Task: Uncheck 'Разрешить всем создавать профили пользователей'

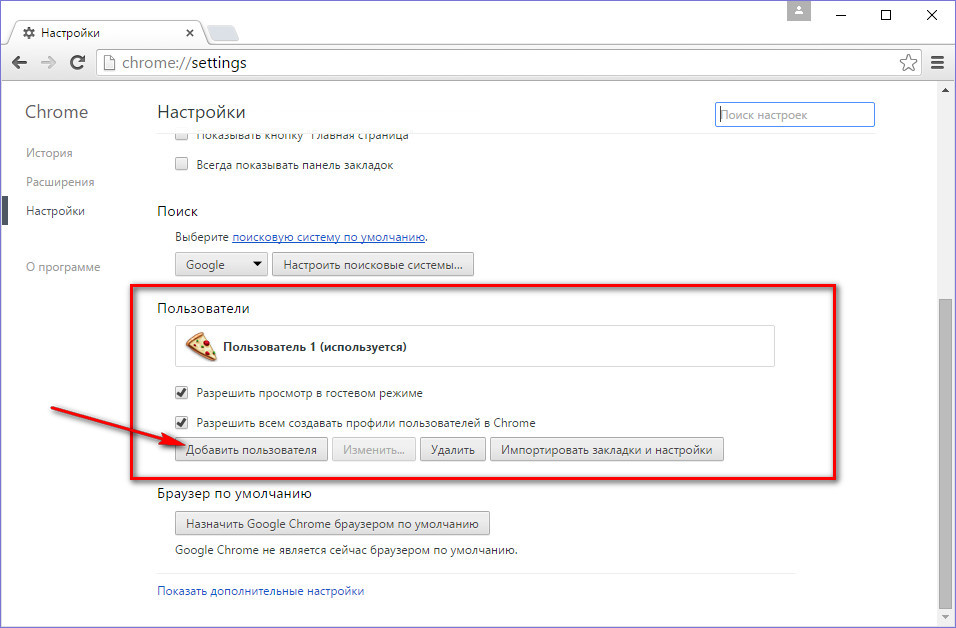Action: (x=182, y=422)
